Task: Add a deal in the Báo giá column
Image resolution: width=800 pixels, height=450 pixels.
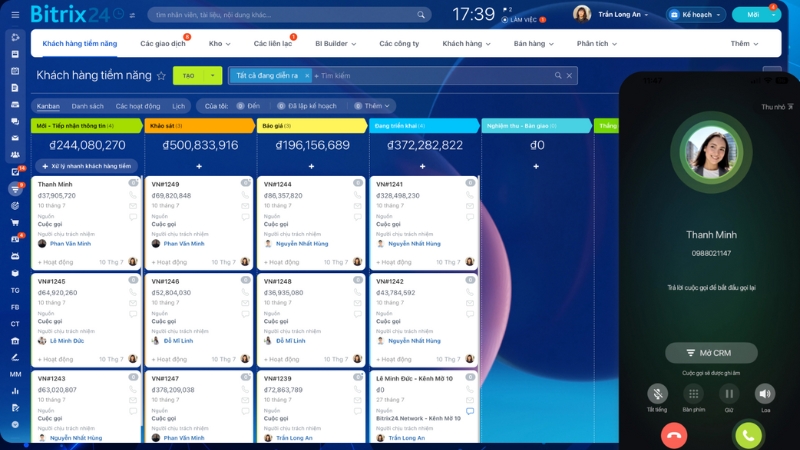Action: click(311, 166)
